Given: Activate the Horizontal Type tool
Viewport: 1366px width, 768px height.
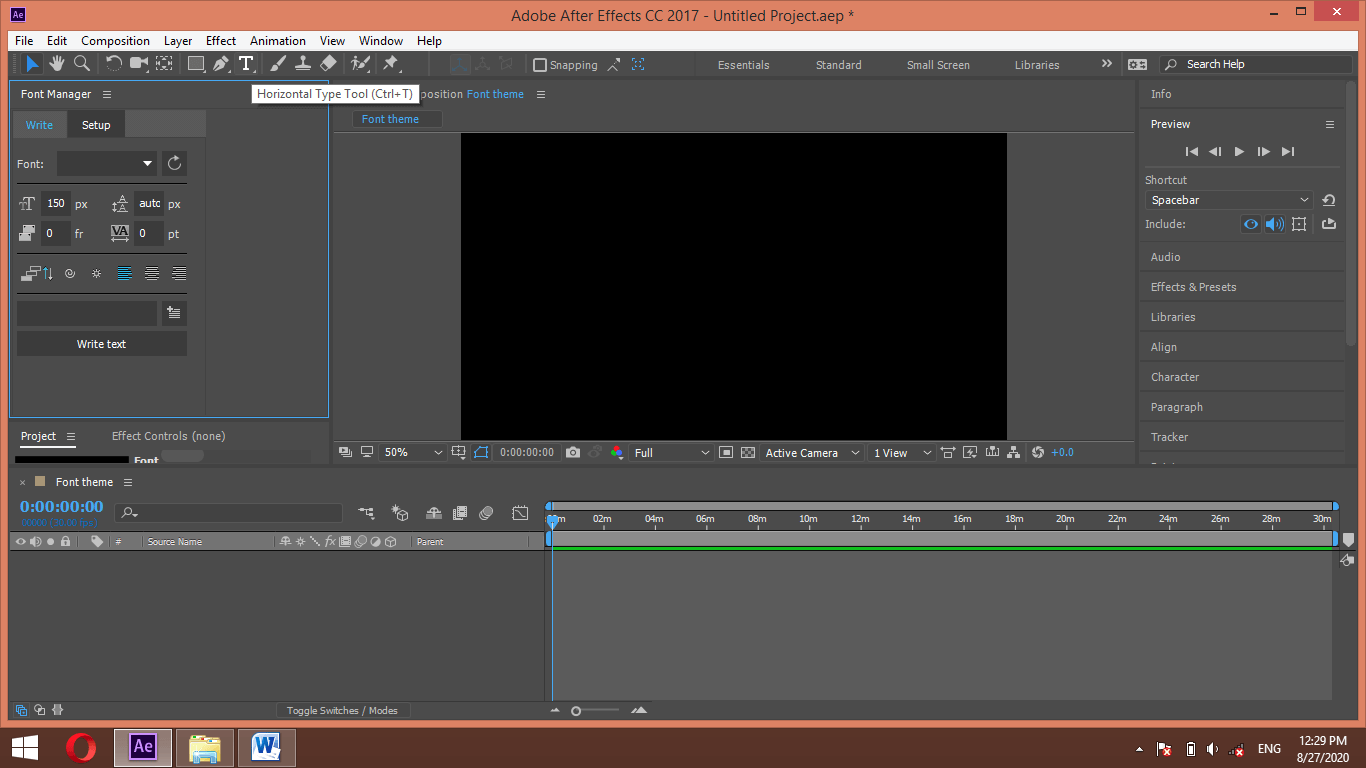Looking at the screenshot, I should (246, 63).
